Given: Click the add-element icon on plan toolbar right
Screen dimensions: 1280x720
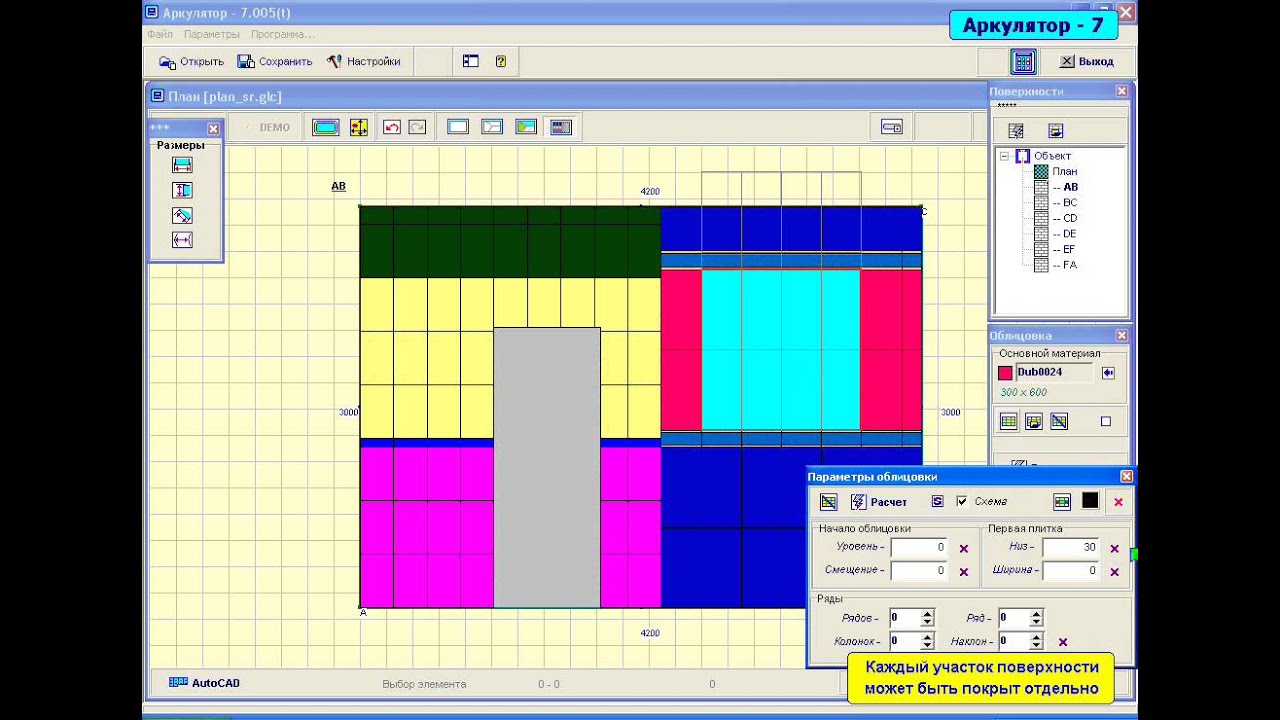Looking at the screenshot, I should click(x=892, y=127).
